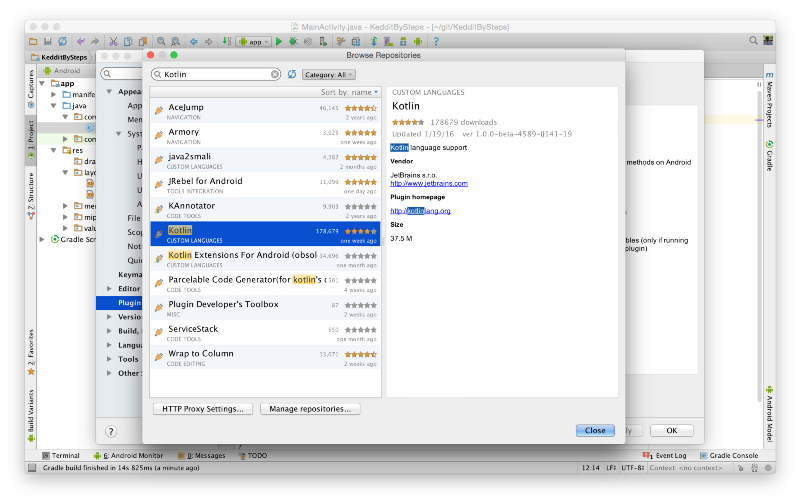Click the green Run button
Viewport: 800px width, 502px height.
coord(279,41)
